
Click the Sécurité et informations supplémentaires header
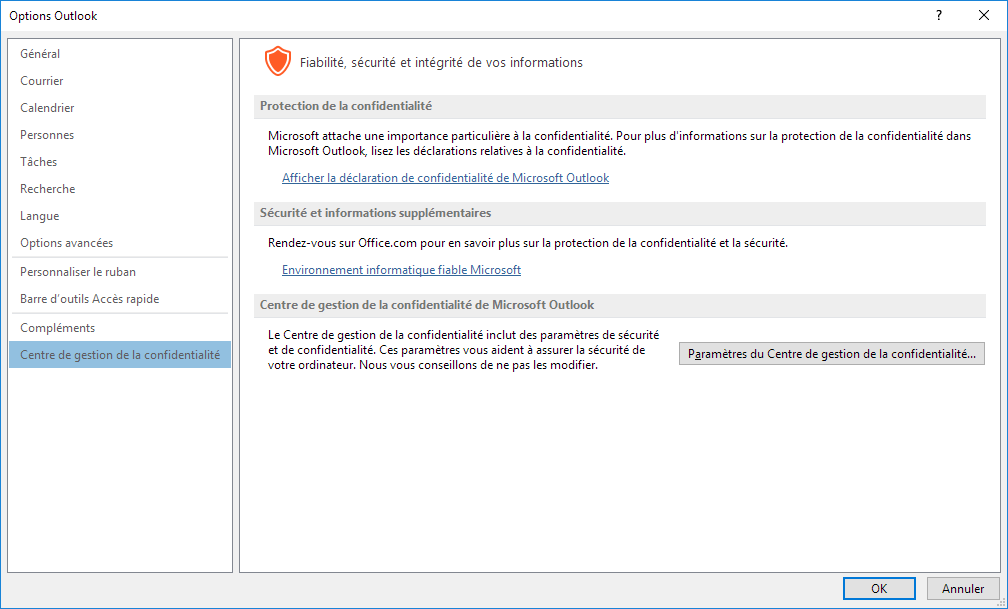click(620, 213)
